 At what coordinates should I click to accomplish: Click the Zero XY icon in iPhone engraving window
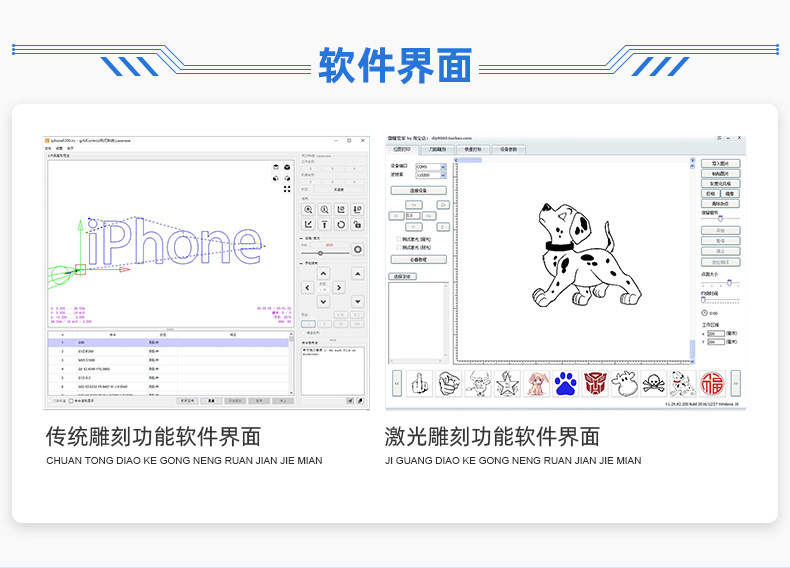click(x=341, y=210)
